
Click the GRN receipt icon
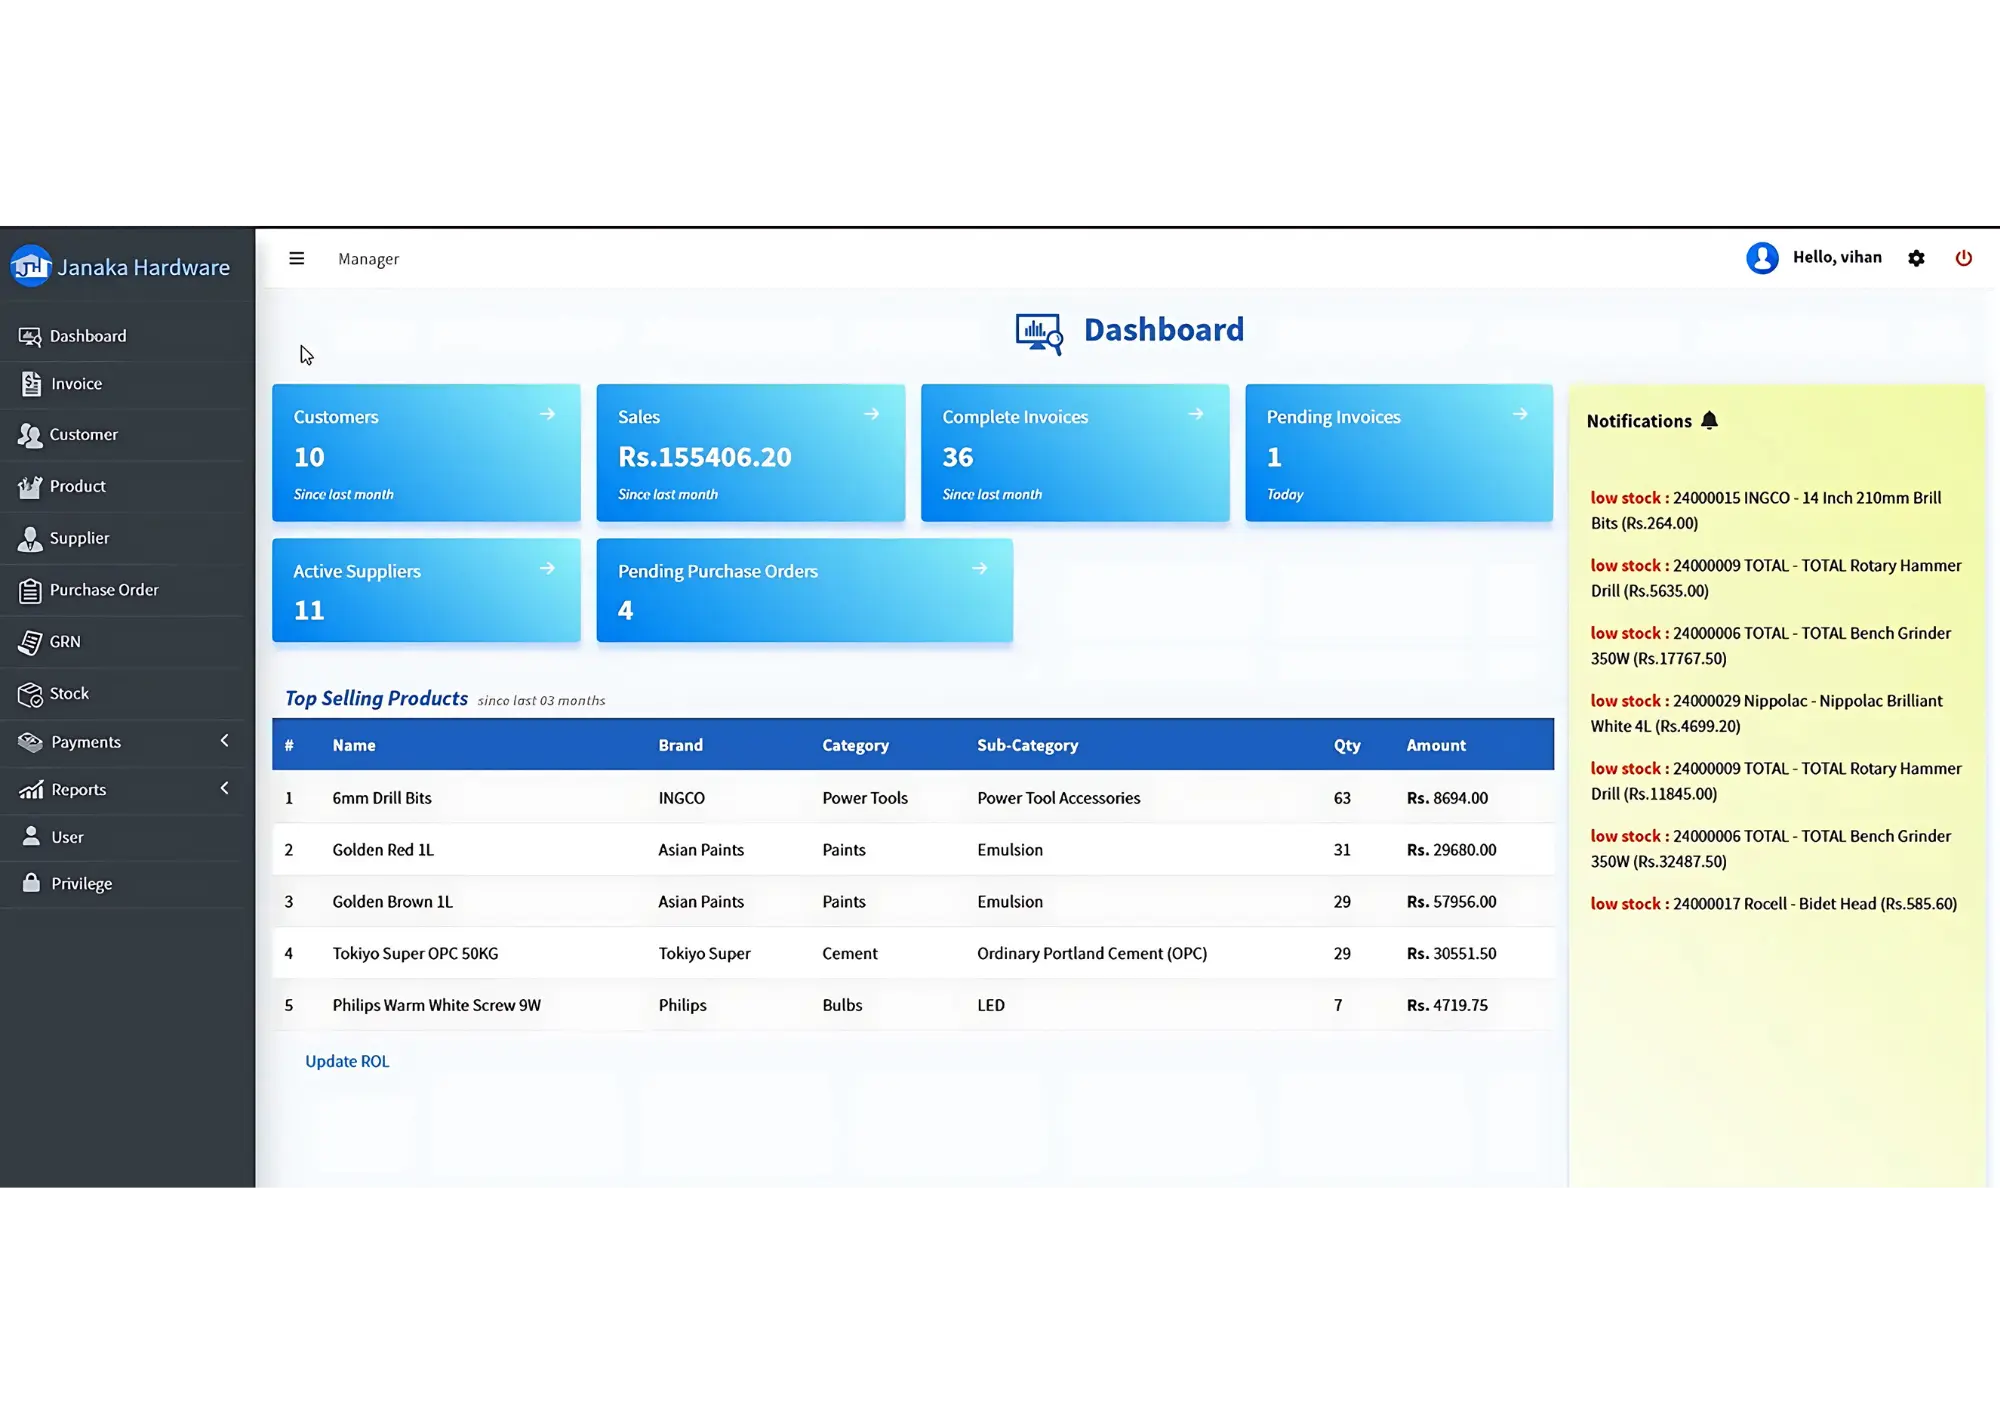[x=30, y=642]
